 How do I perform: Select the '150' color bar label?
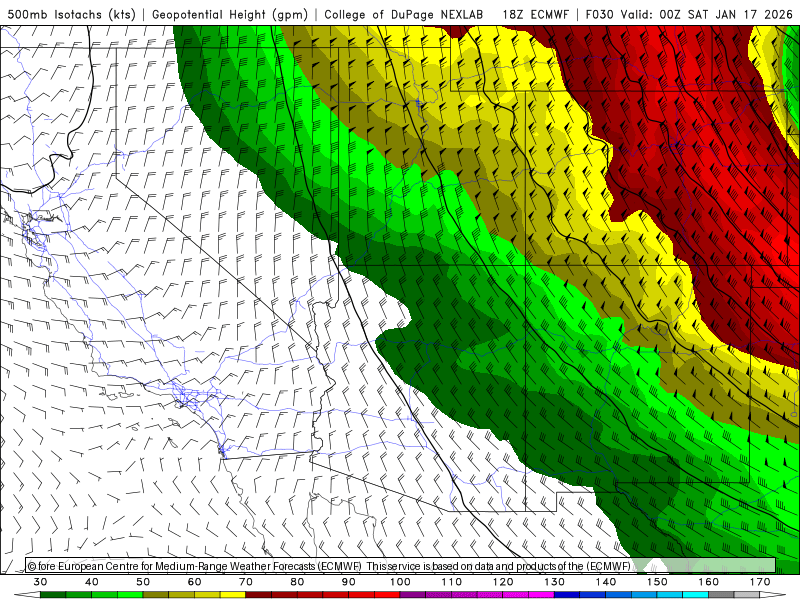pos(657,582)
